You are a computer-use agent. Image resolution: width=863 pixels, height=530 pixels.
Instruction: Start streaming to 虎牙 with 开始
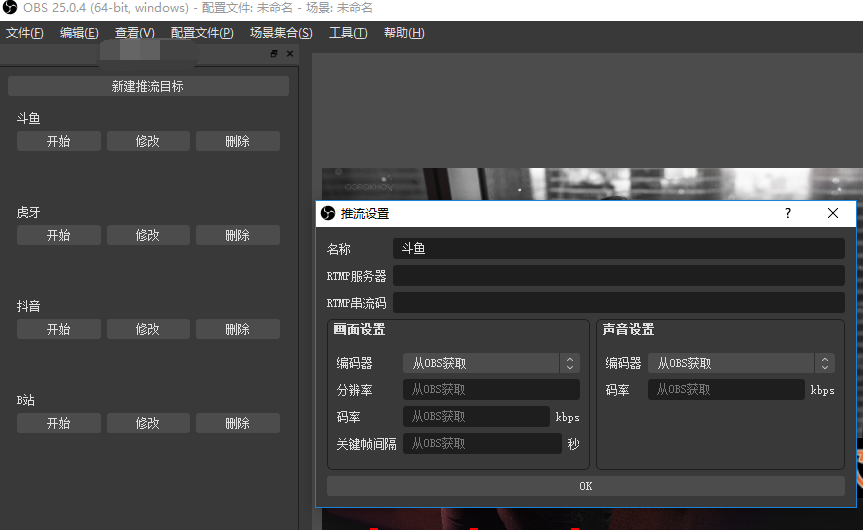click(x=58, y=236)
